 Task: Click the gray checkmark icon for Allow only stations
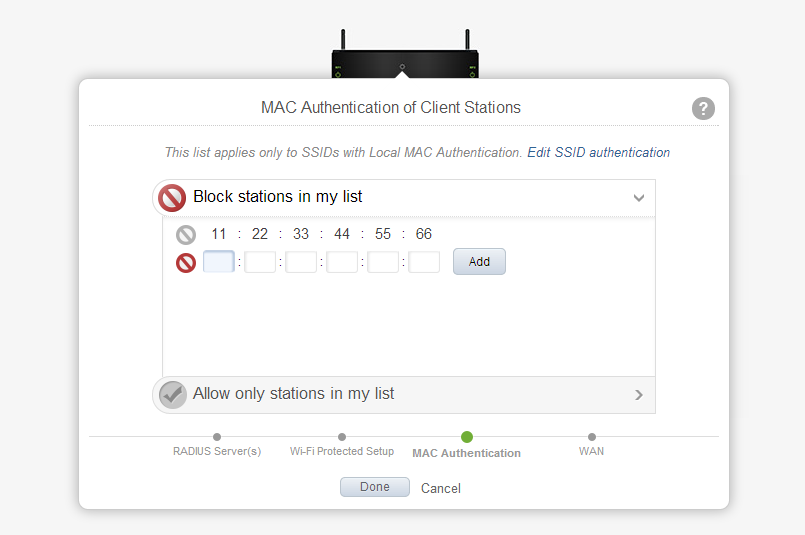coord(172,395)
